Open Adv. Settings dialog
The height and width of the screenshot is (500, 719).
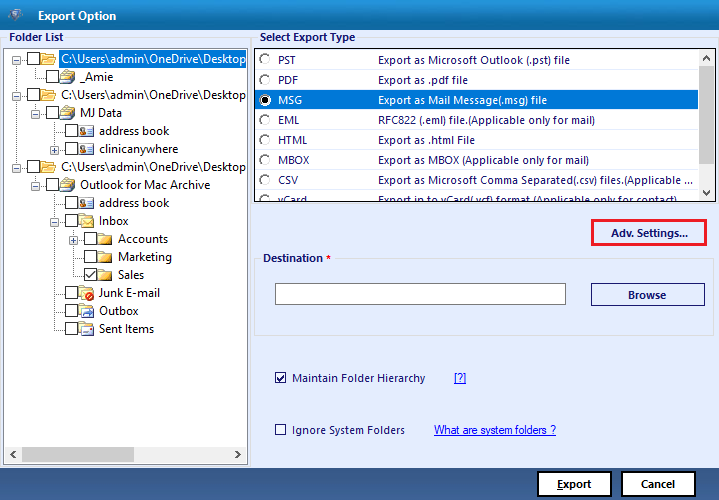pos(649,233)
